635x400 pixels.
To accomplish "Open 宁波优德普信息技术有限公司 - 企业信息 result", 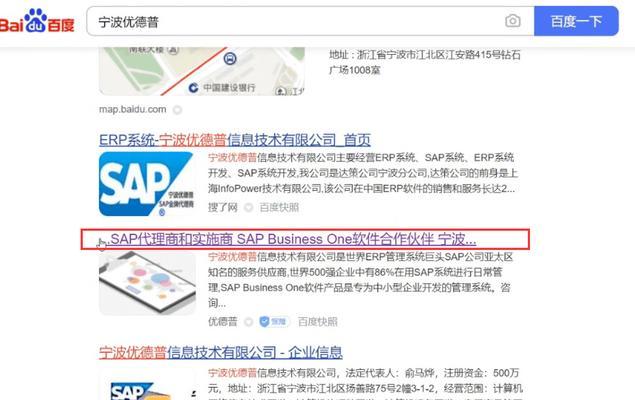I will pos(220,352).
